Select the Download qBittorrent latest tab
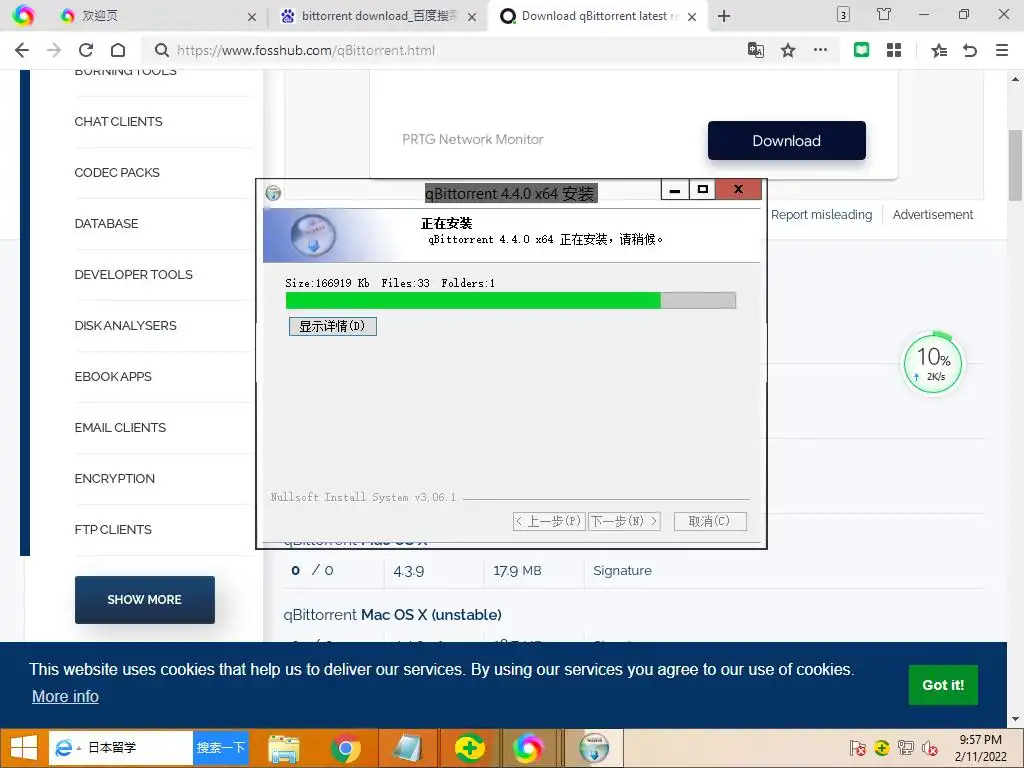Image resolution: width=1024 pixels, height=768 pixels. pyautogui.click(x=598, y=16)
